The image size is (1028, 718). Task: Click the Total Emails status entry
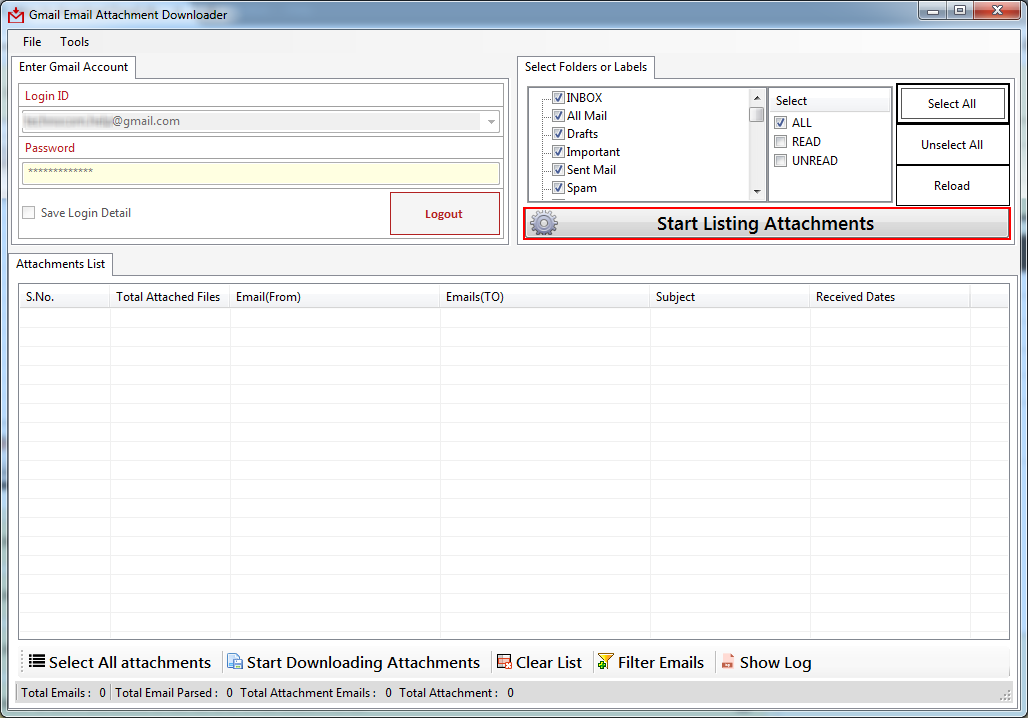coord(63,692)
